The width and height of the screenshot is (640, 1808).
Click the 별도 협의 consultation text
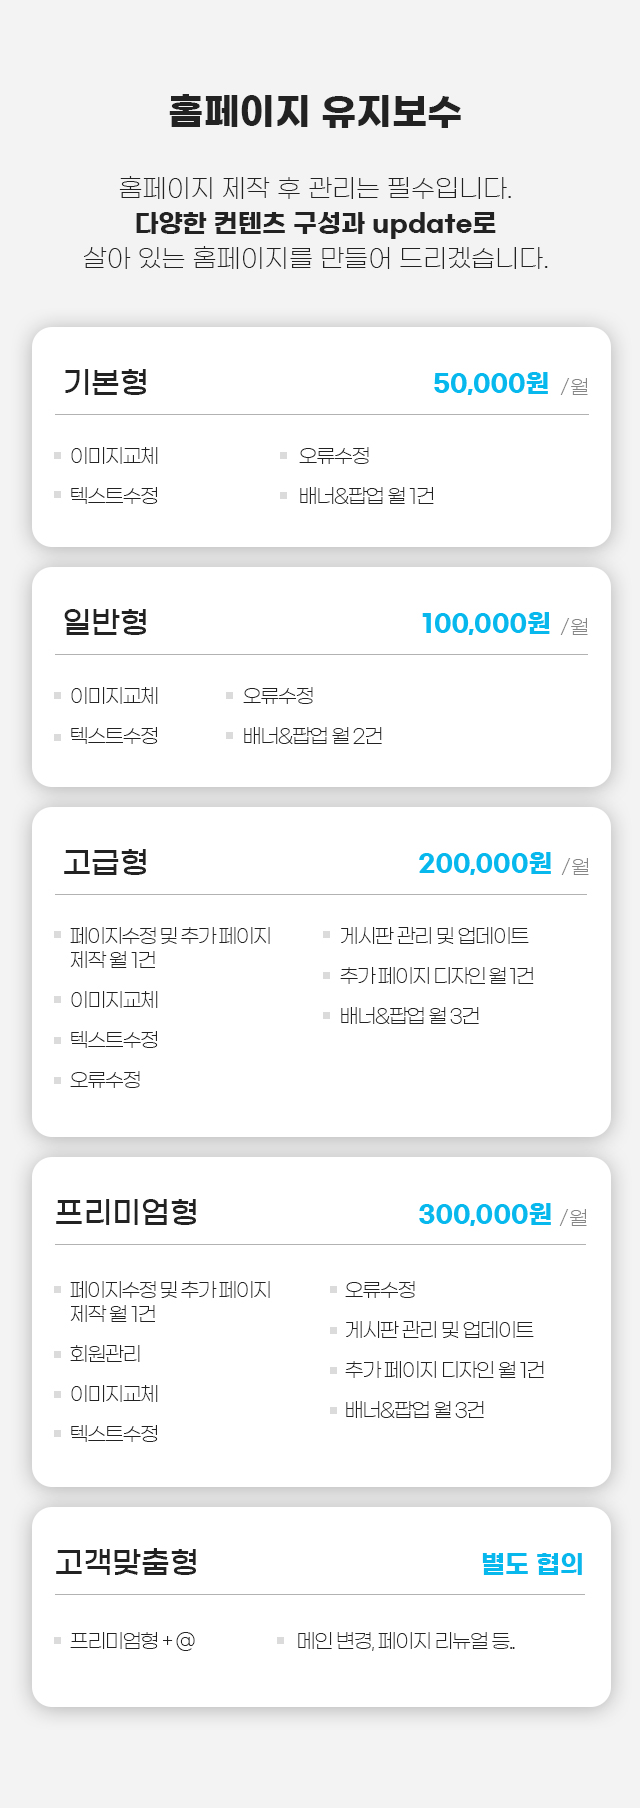click(533, 1563)
